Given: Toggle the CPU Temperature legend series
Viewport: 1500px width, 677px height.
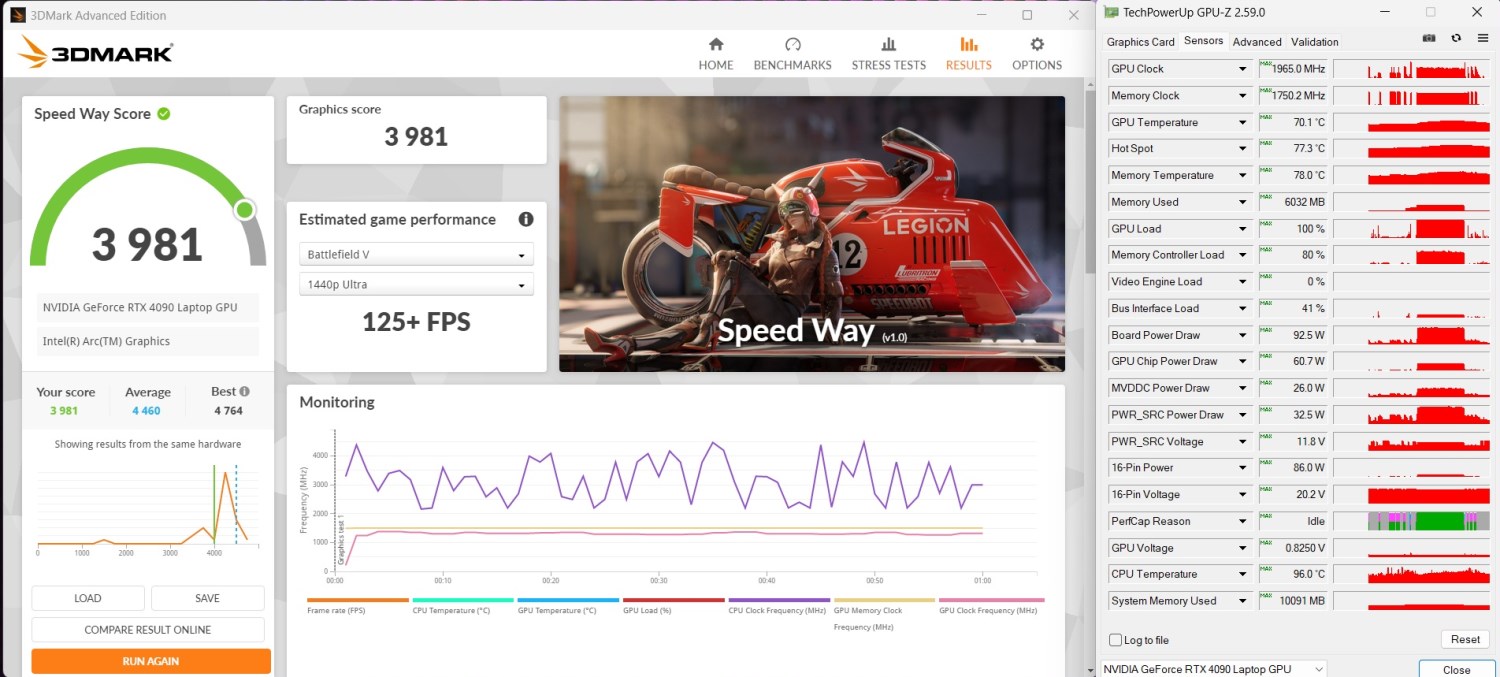Looking at the screenshot, I should (463, 605).
